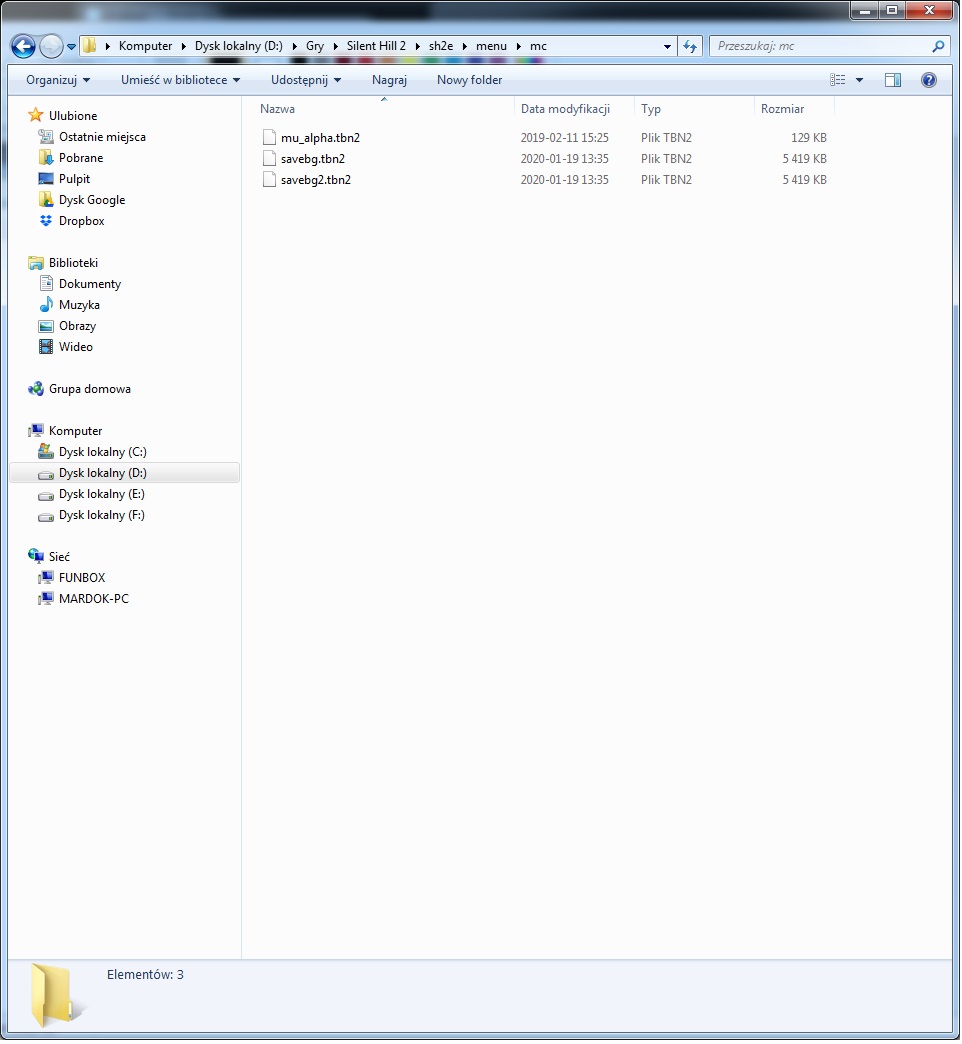Open the recent locations dropdown arrow

pos(71,47)
